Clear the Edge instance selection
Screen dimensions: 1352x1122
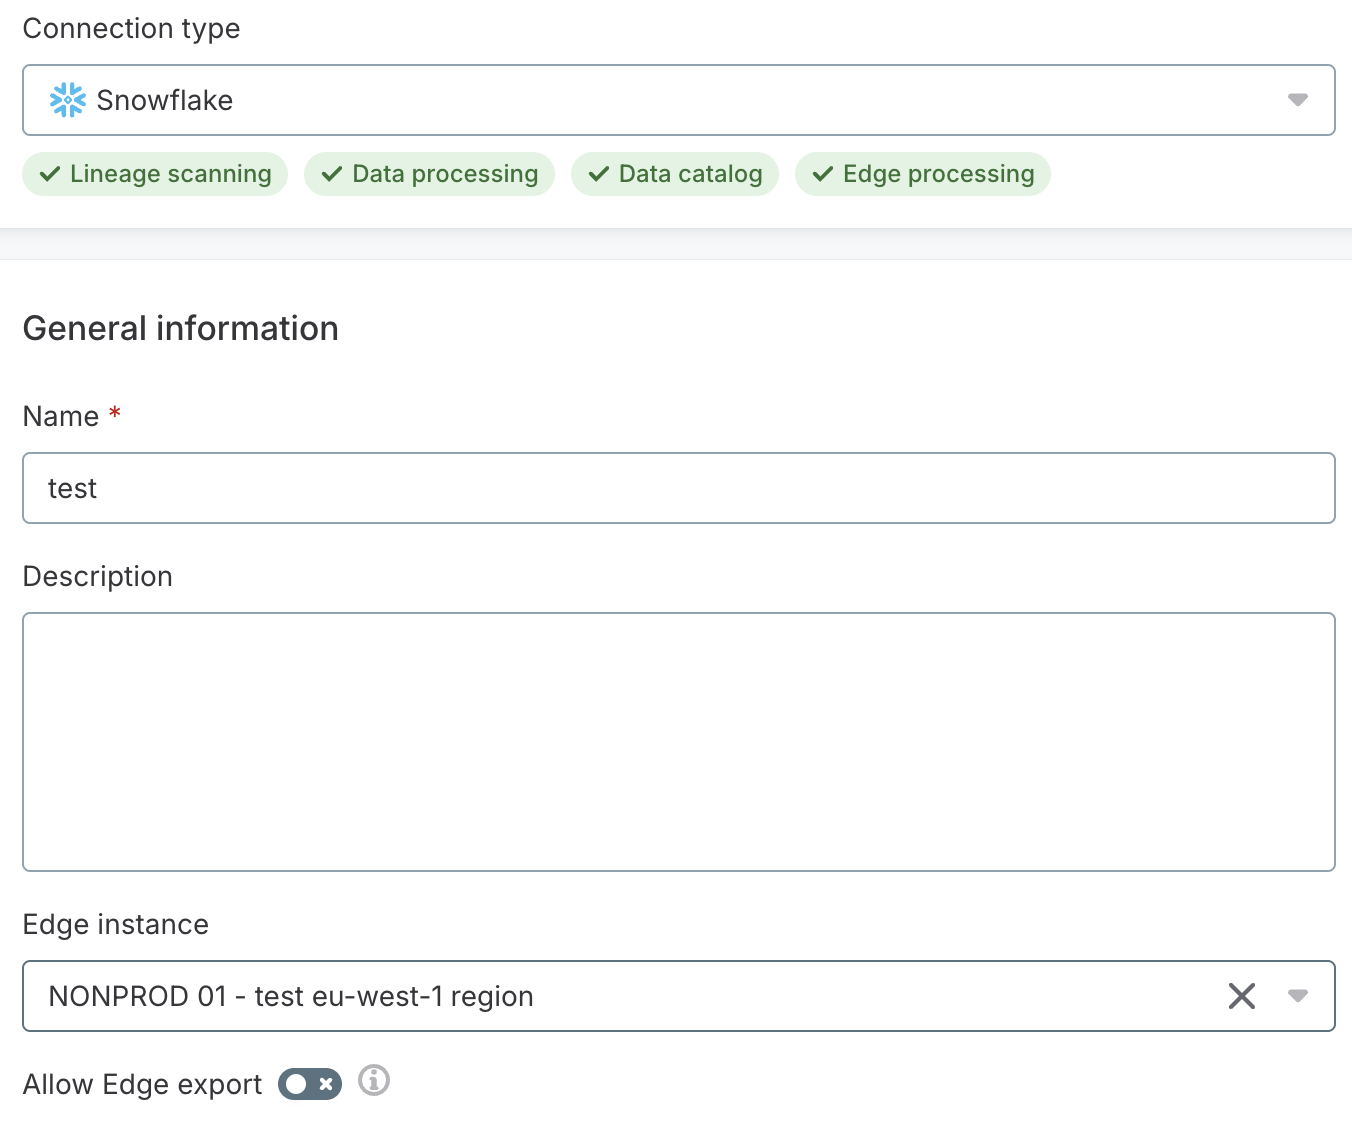pos(1241,996)
